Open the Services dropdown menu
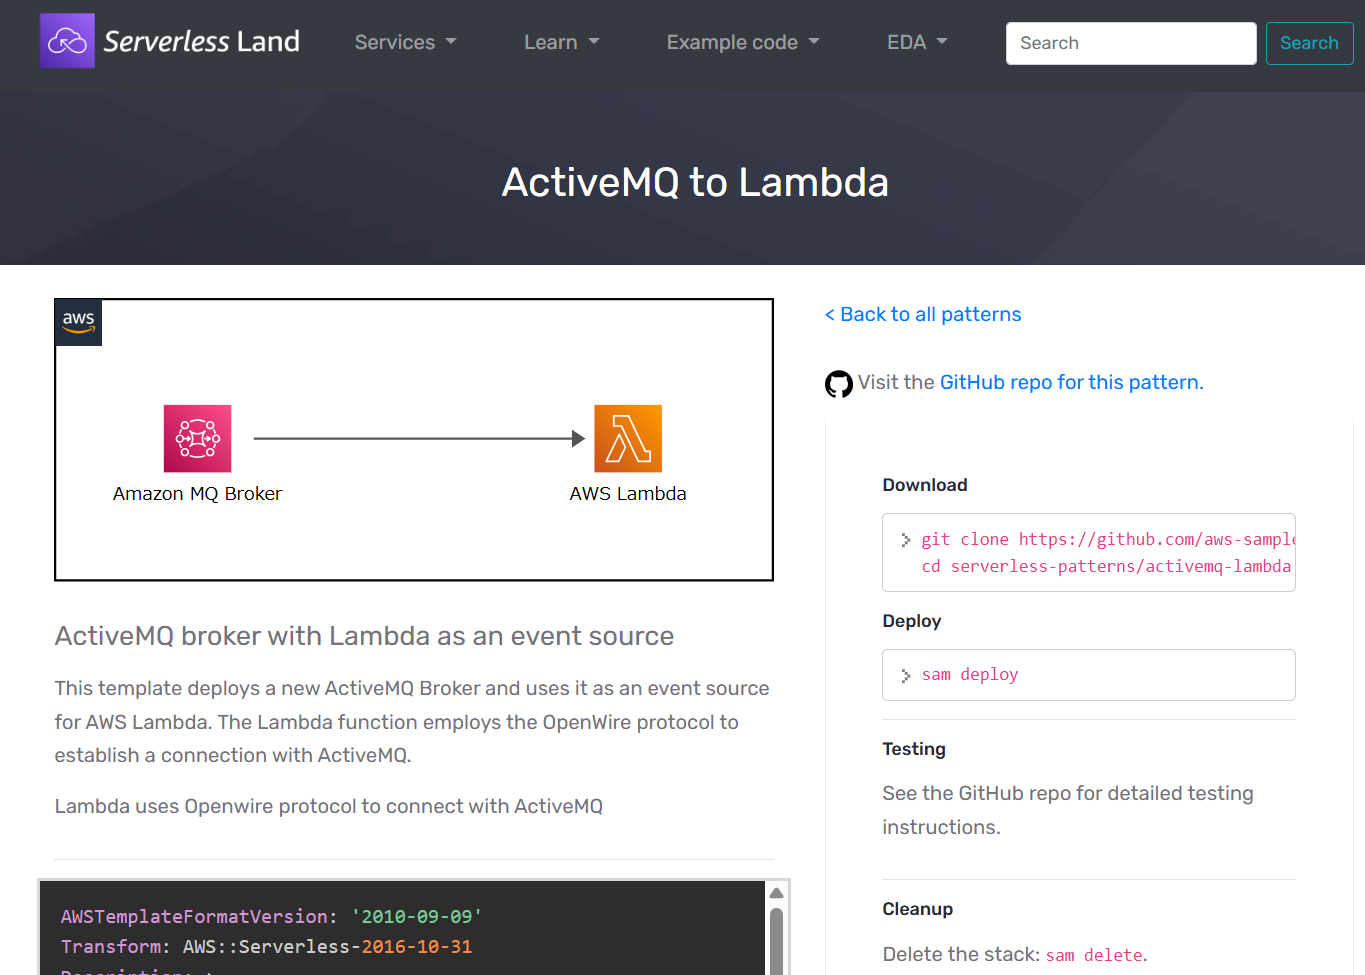This screenshot has height=975, width=1365. click(405, 42)
